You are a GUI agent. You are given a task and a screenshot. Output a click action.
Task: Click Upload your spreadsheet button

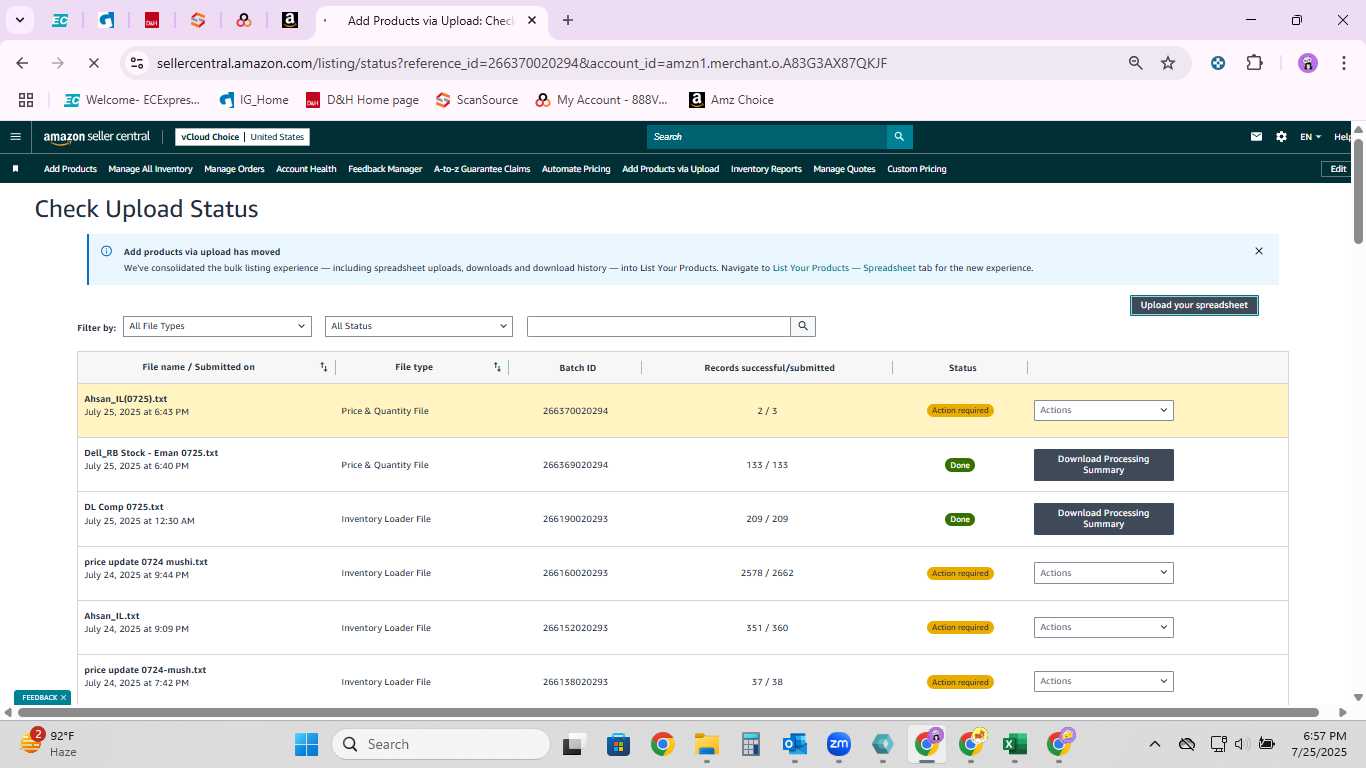tap(1194, 305)
